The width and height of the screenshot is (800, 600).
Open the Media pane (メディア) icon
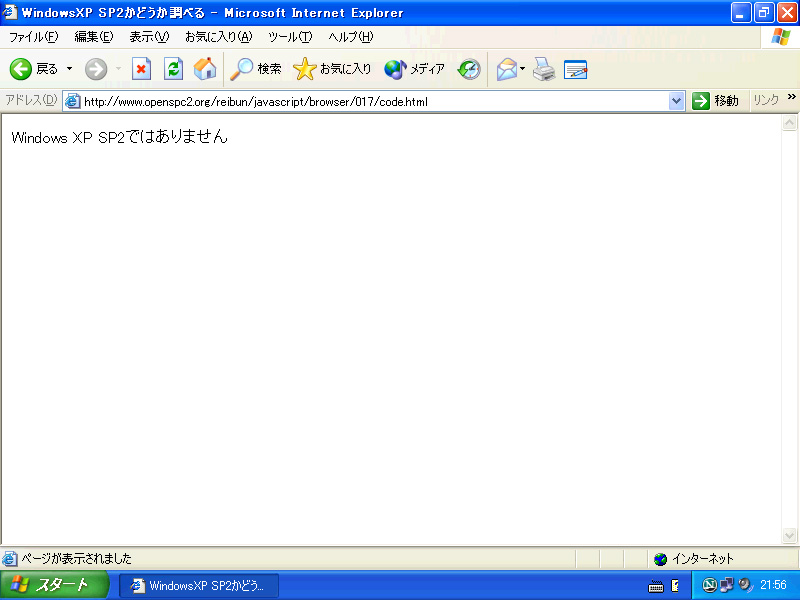pos(395,69)
